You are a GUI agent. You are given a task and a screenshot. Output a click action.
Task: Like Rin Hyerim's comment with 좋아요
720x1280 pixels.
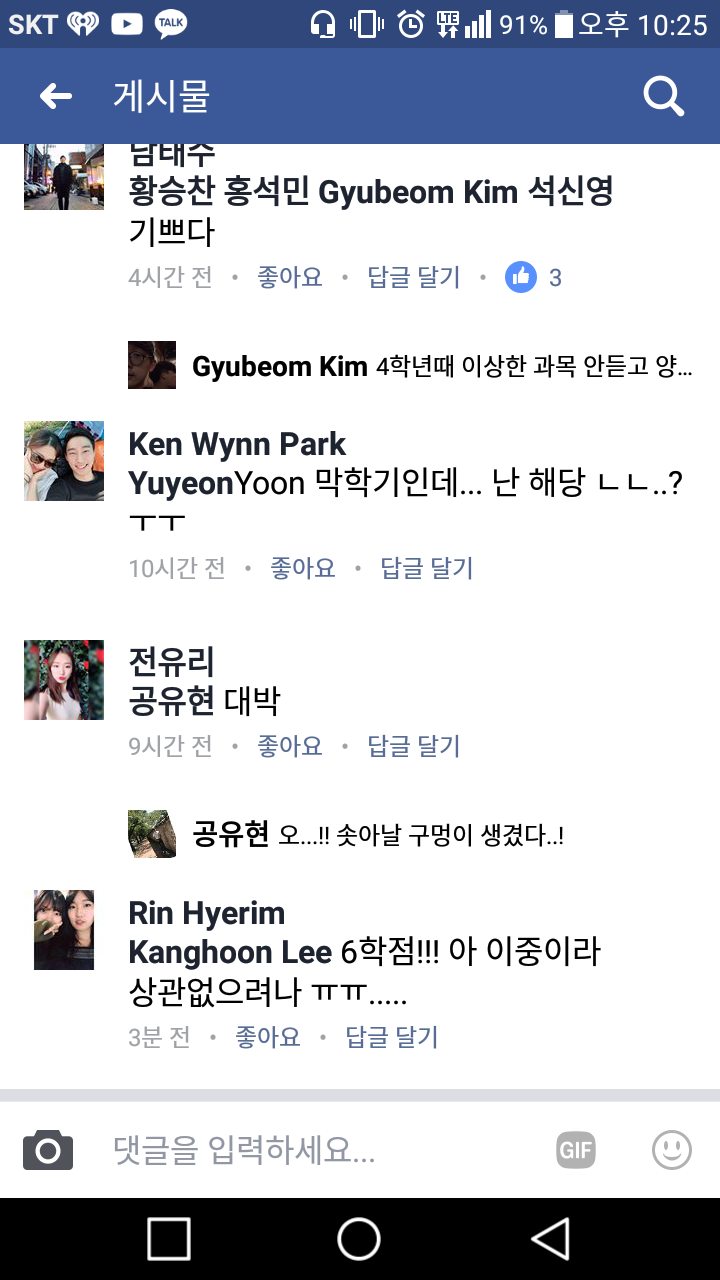point(268,1037)
